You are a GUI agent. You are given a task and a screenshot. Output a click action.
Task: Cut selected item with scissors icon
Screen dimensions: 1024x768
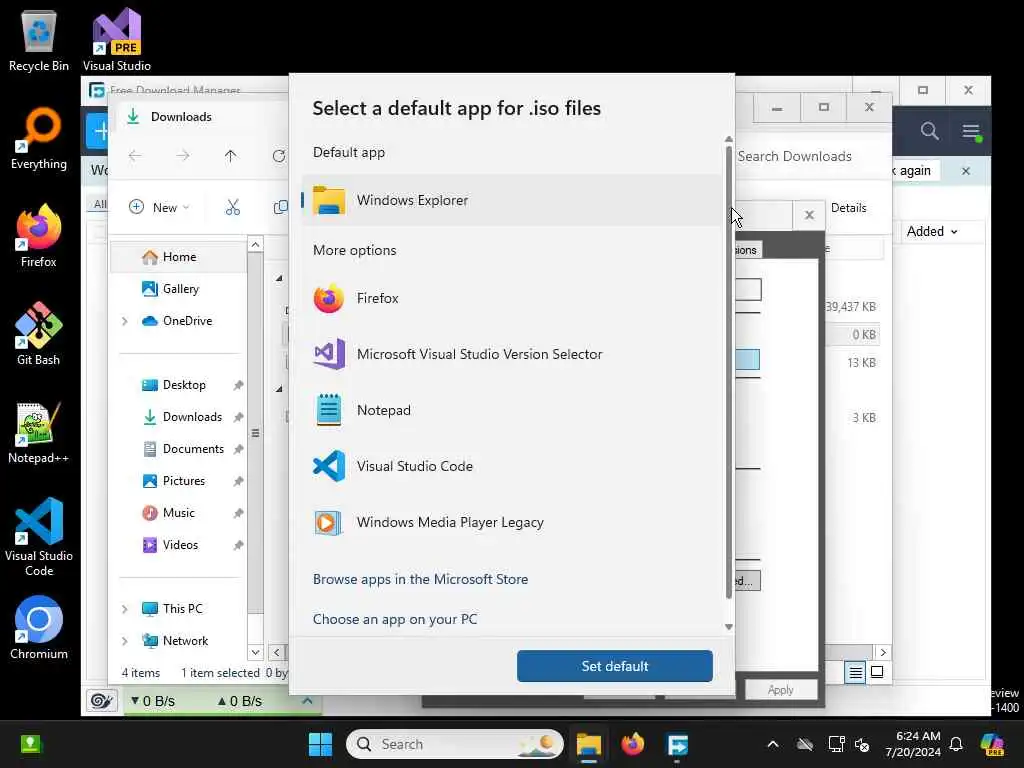tap(233, 207)
